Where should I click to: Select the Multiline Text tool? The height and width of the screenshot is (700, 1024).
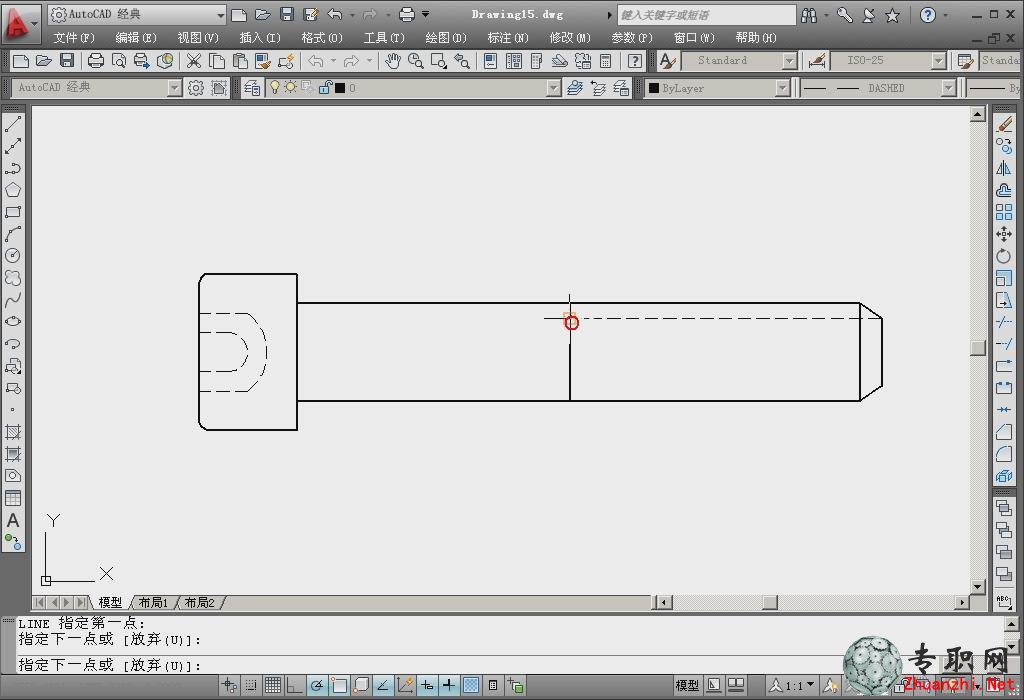pos(13,520)
